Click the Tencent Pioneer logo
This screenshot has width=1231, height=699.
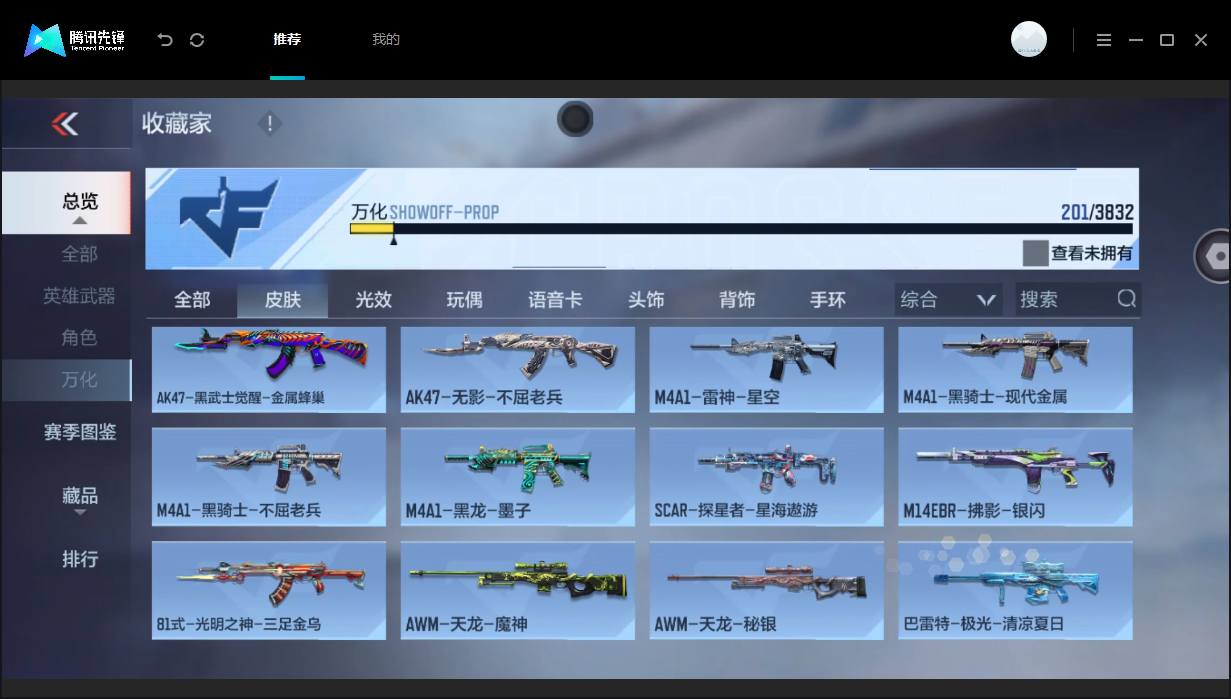click(75, 40)
